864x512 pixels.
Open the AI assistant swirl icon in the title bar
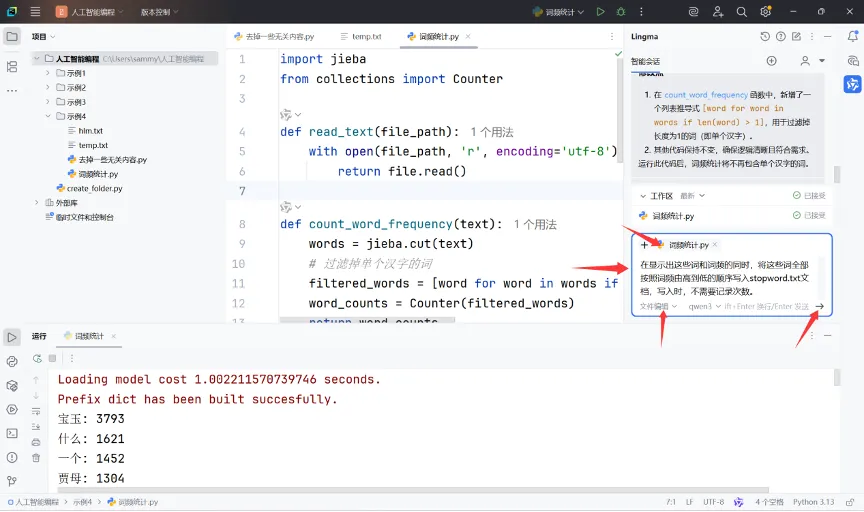pyautogui.click(x=694, y=12)
